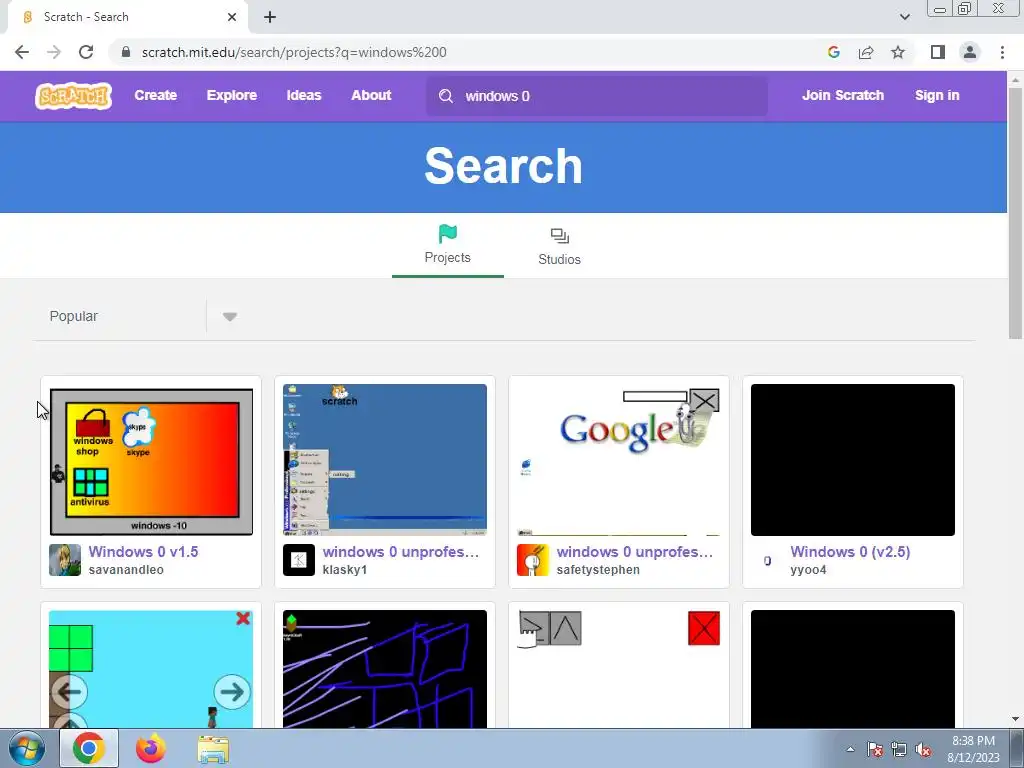Click safetystephen's avatar icon
This screenshot has width=1024, height=768.
pos(533,560)
